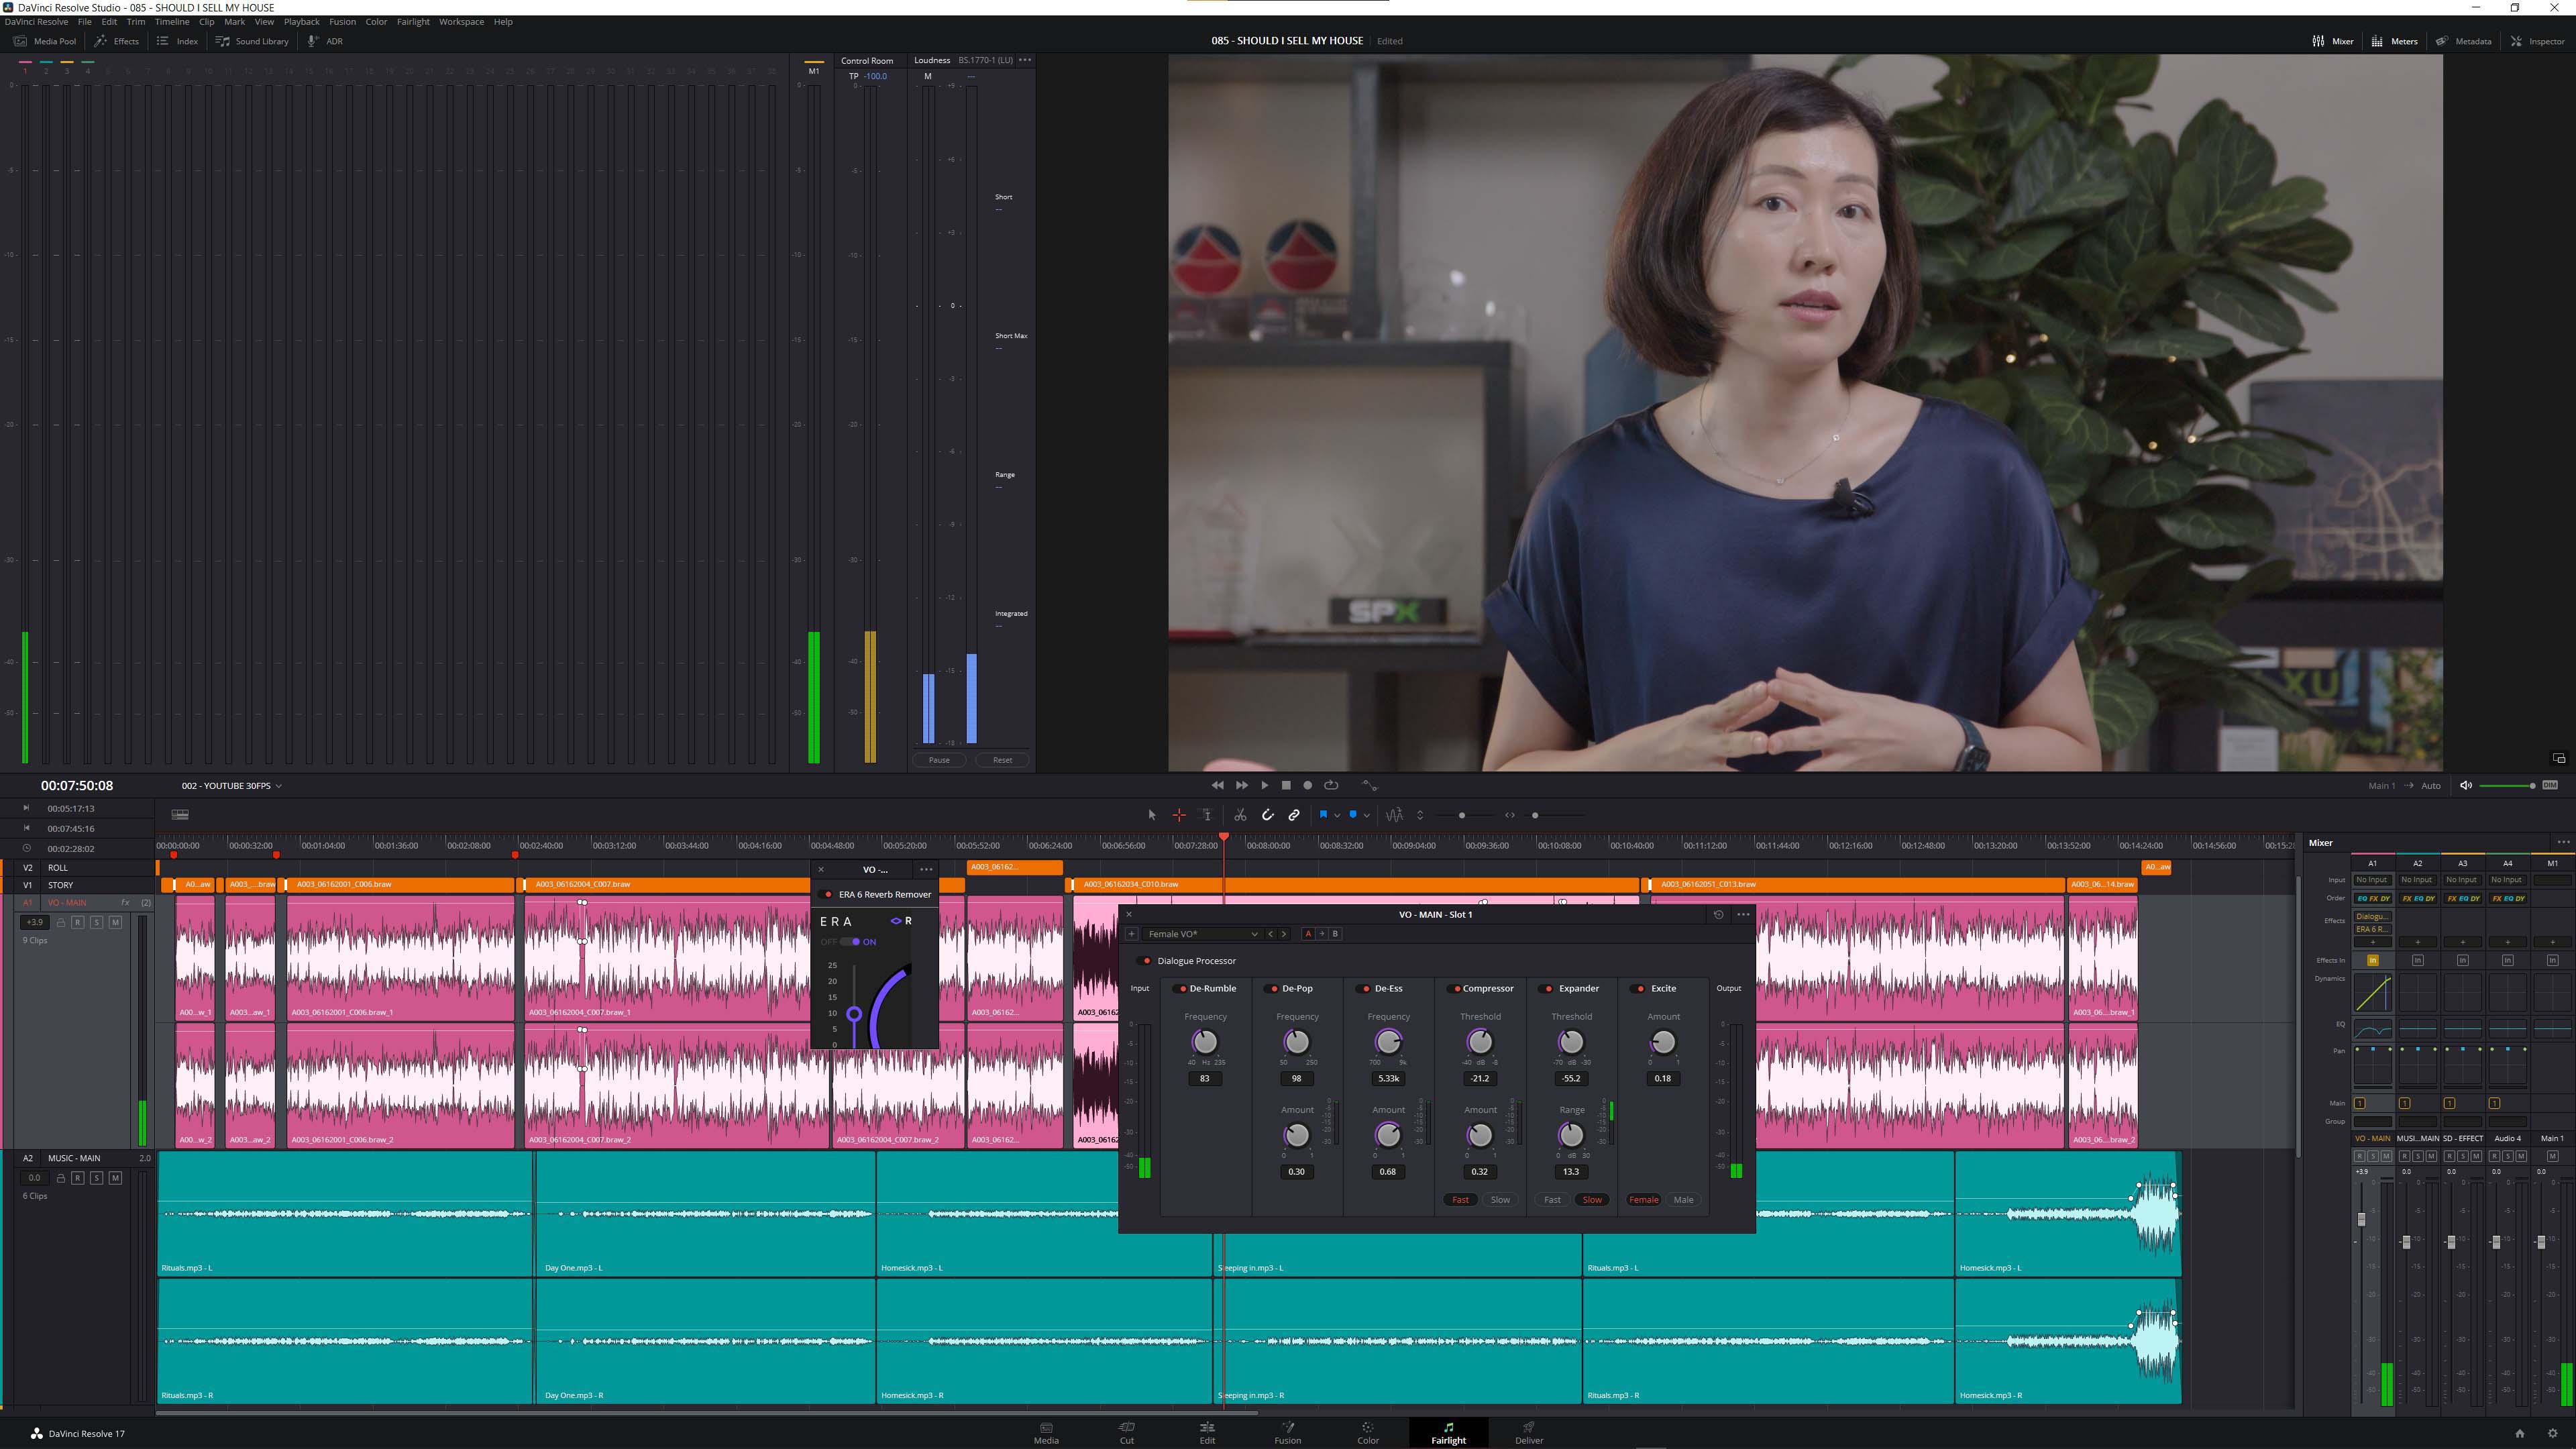Switch to the Edit page tab

click(x=1207, y=1432)
